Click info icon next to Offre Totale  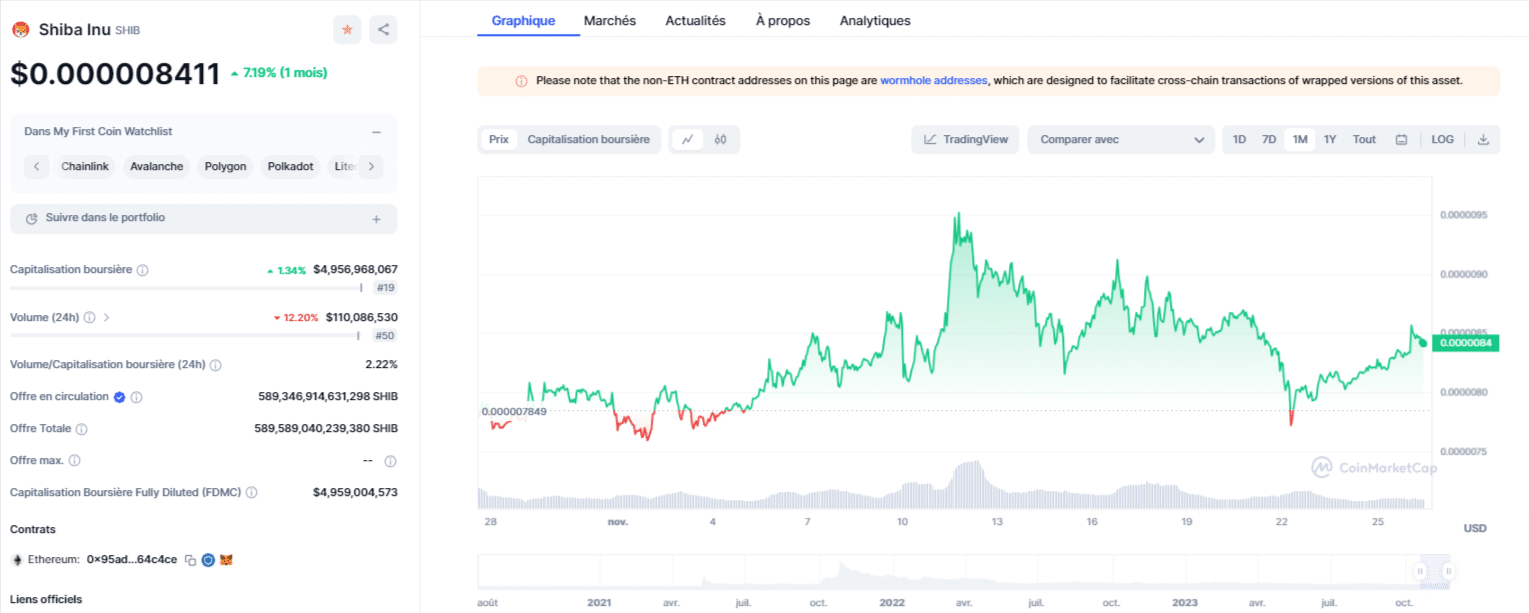coord(81,429)
